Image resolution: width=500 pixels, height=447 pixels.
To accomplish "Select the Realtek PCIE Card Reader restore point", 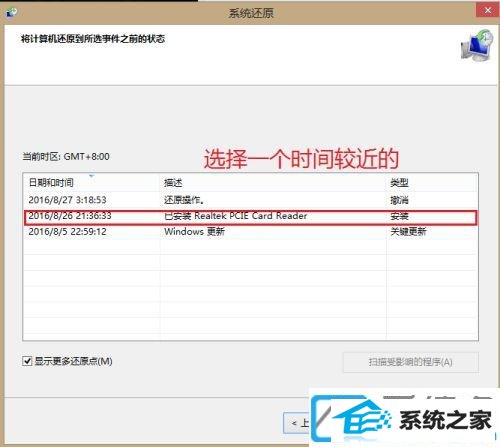I will pos(250,216).
